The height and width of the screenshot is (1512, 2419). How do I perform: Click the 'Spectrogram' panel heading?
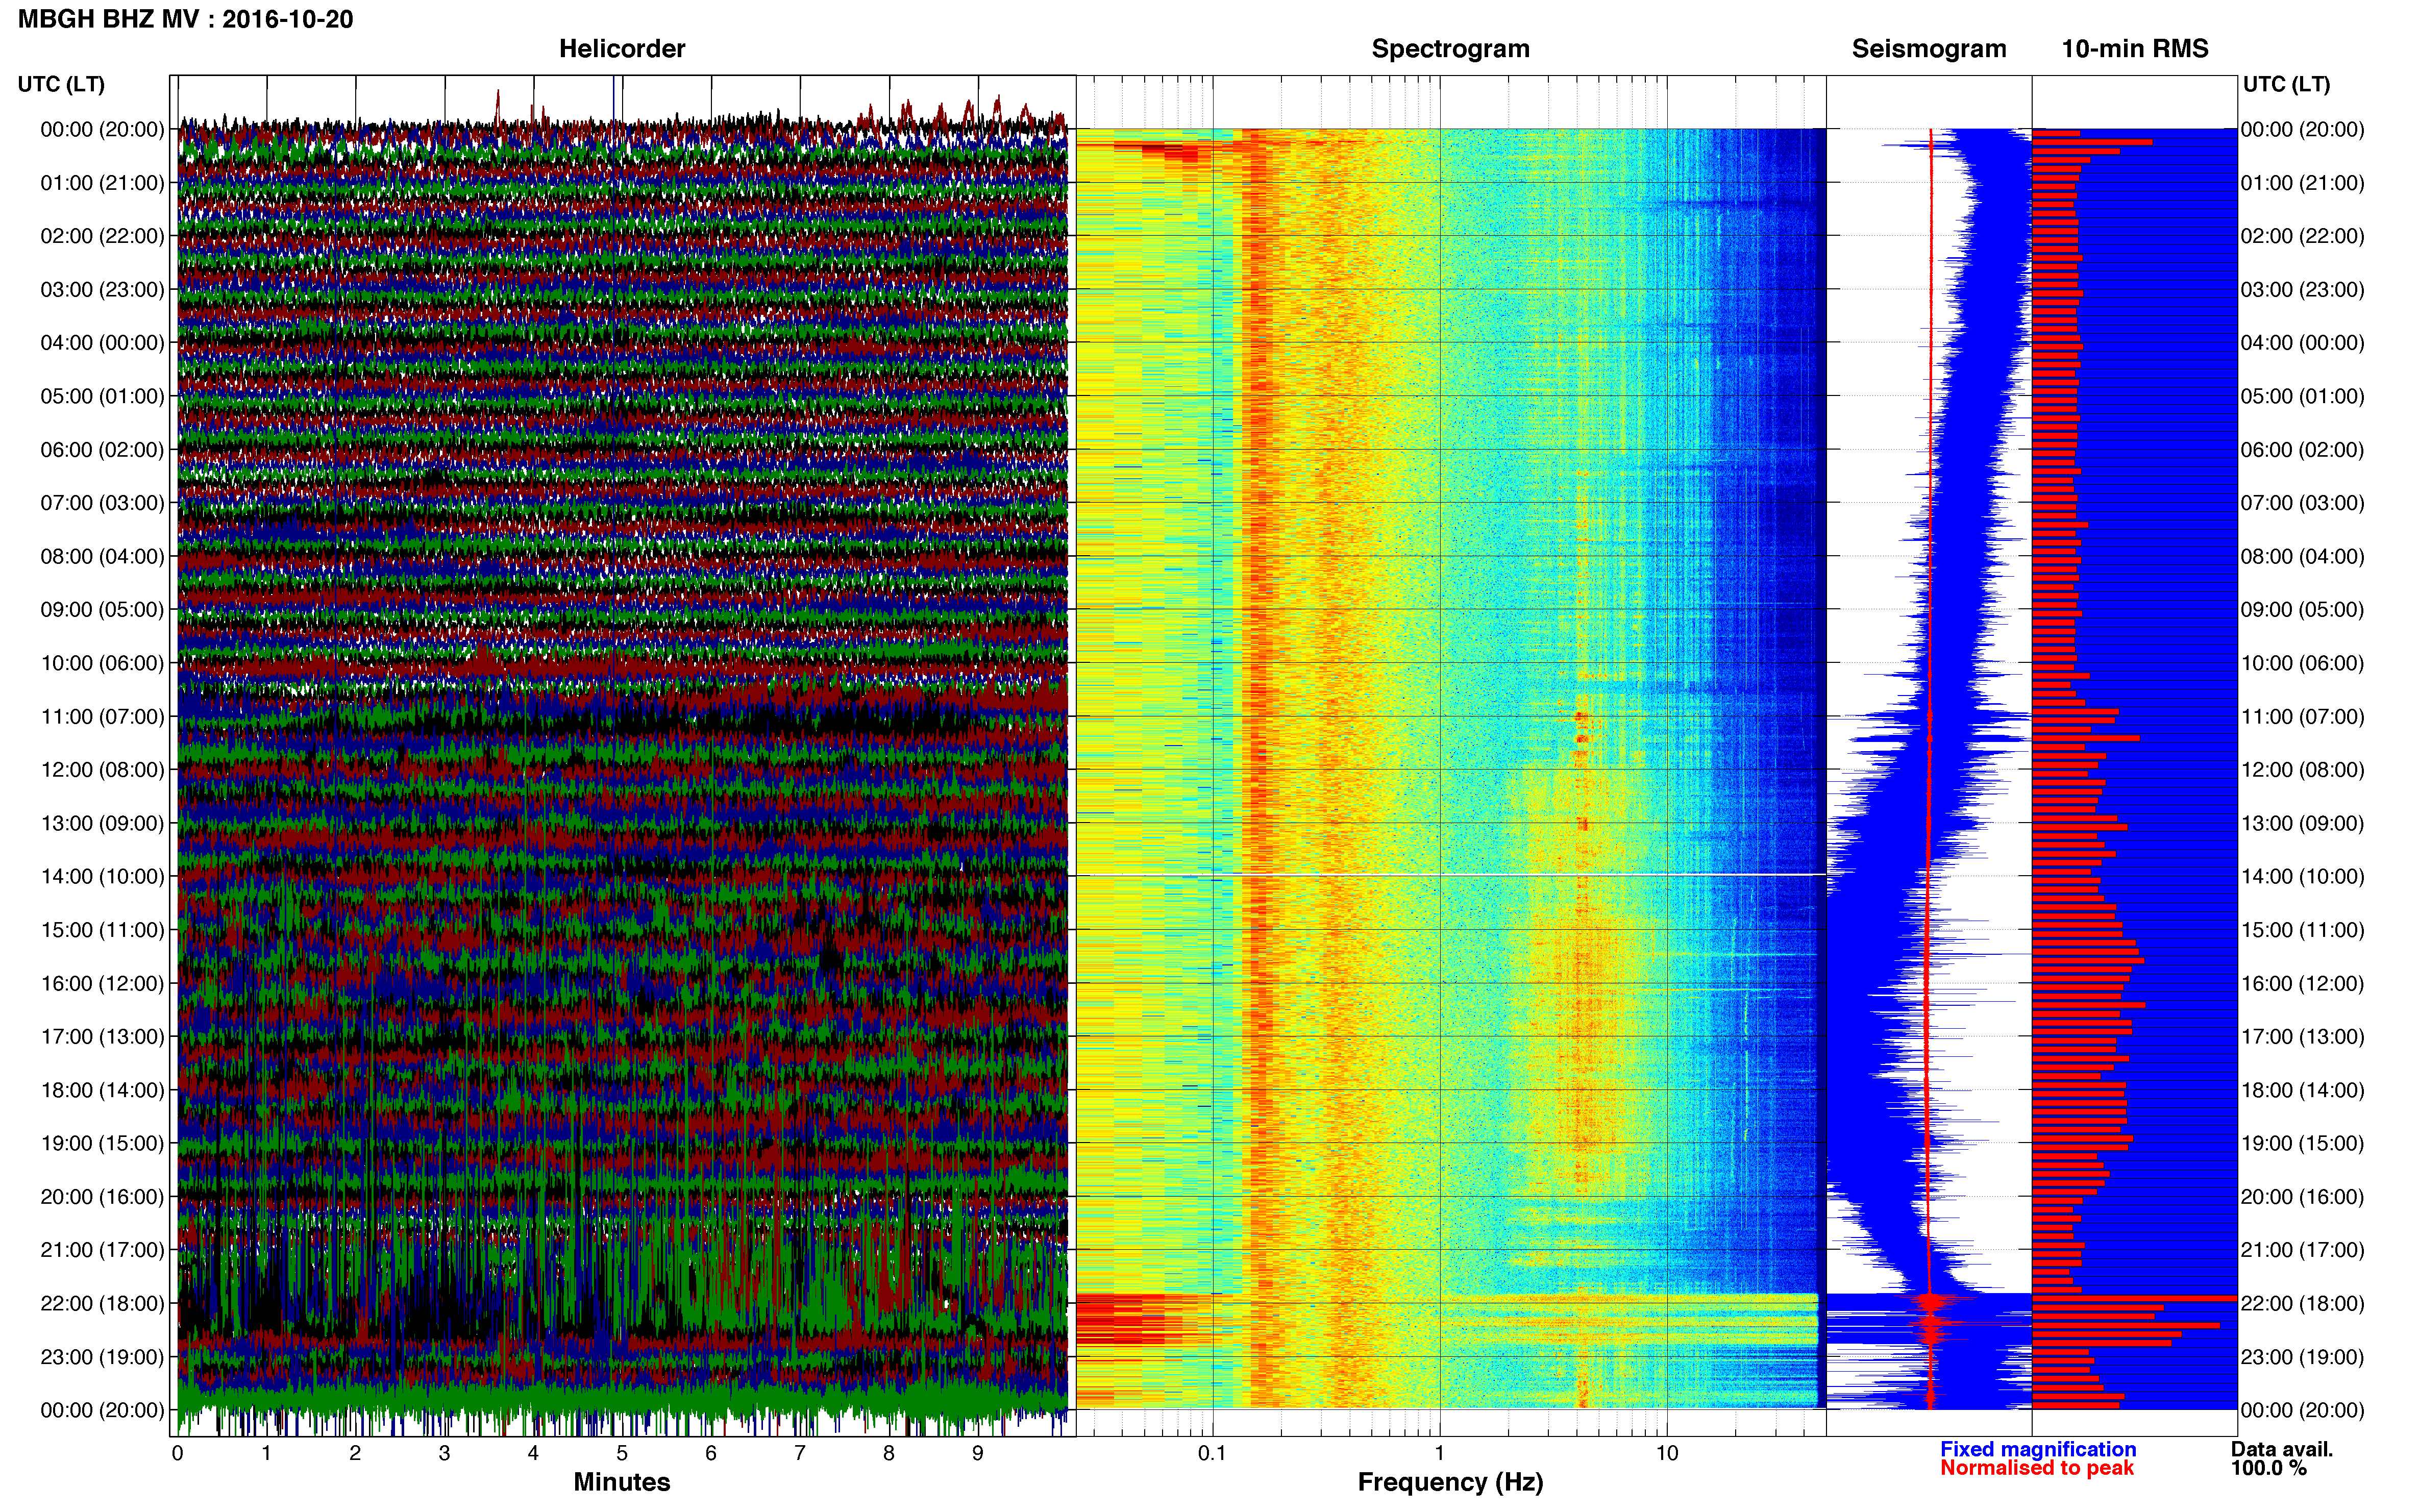[x=1450, y=49]
